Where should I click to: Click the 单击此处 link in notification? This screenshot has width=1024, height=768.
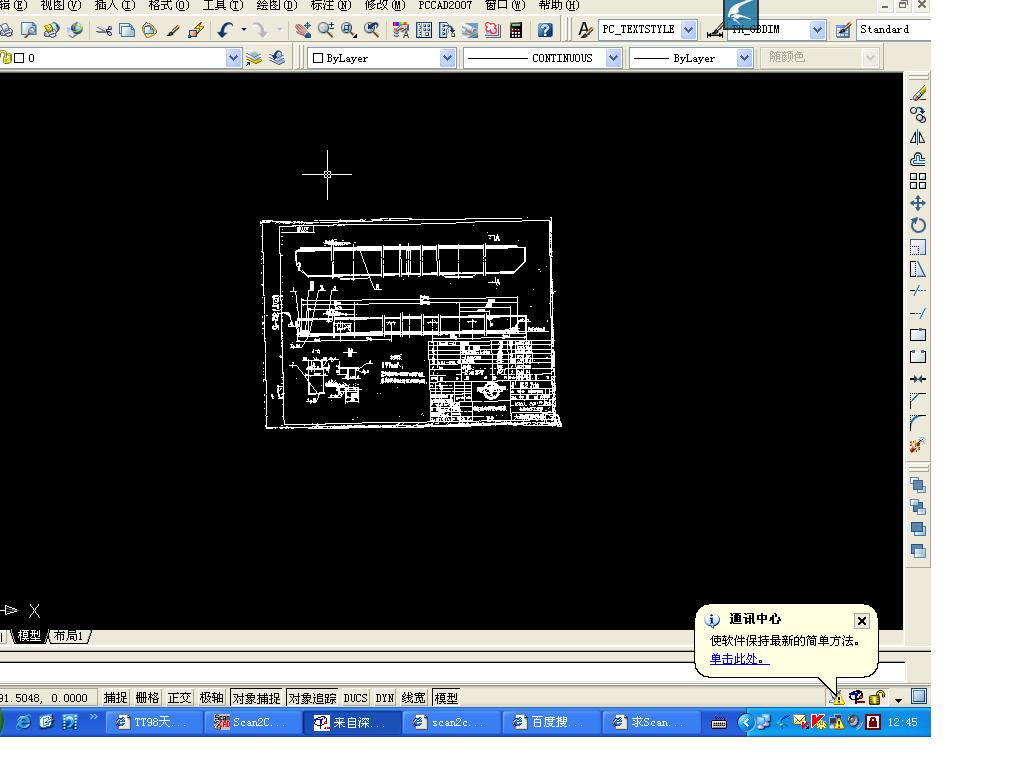(739, 659)
